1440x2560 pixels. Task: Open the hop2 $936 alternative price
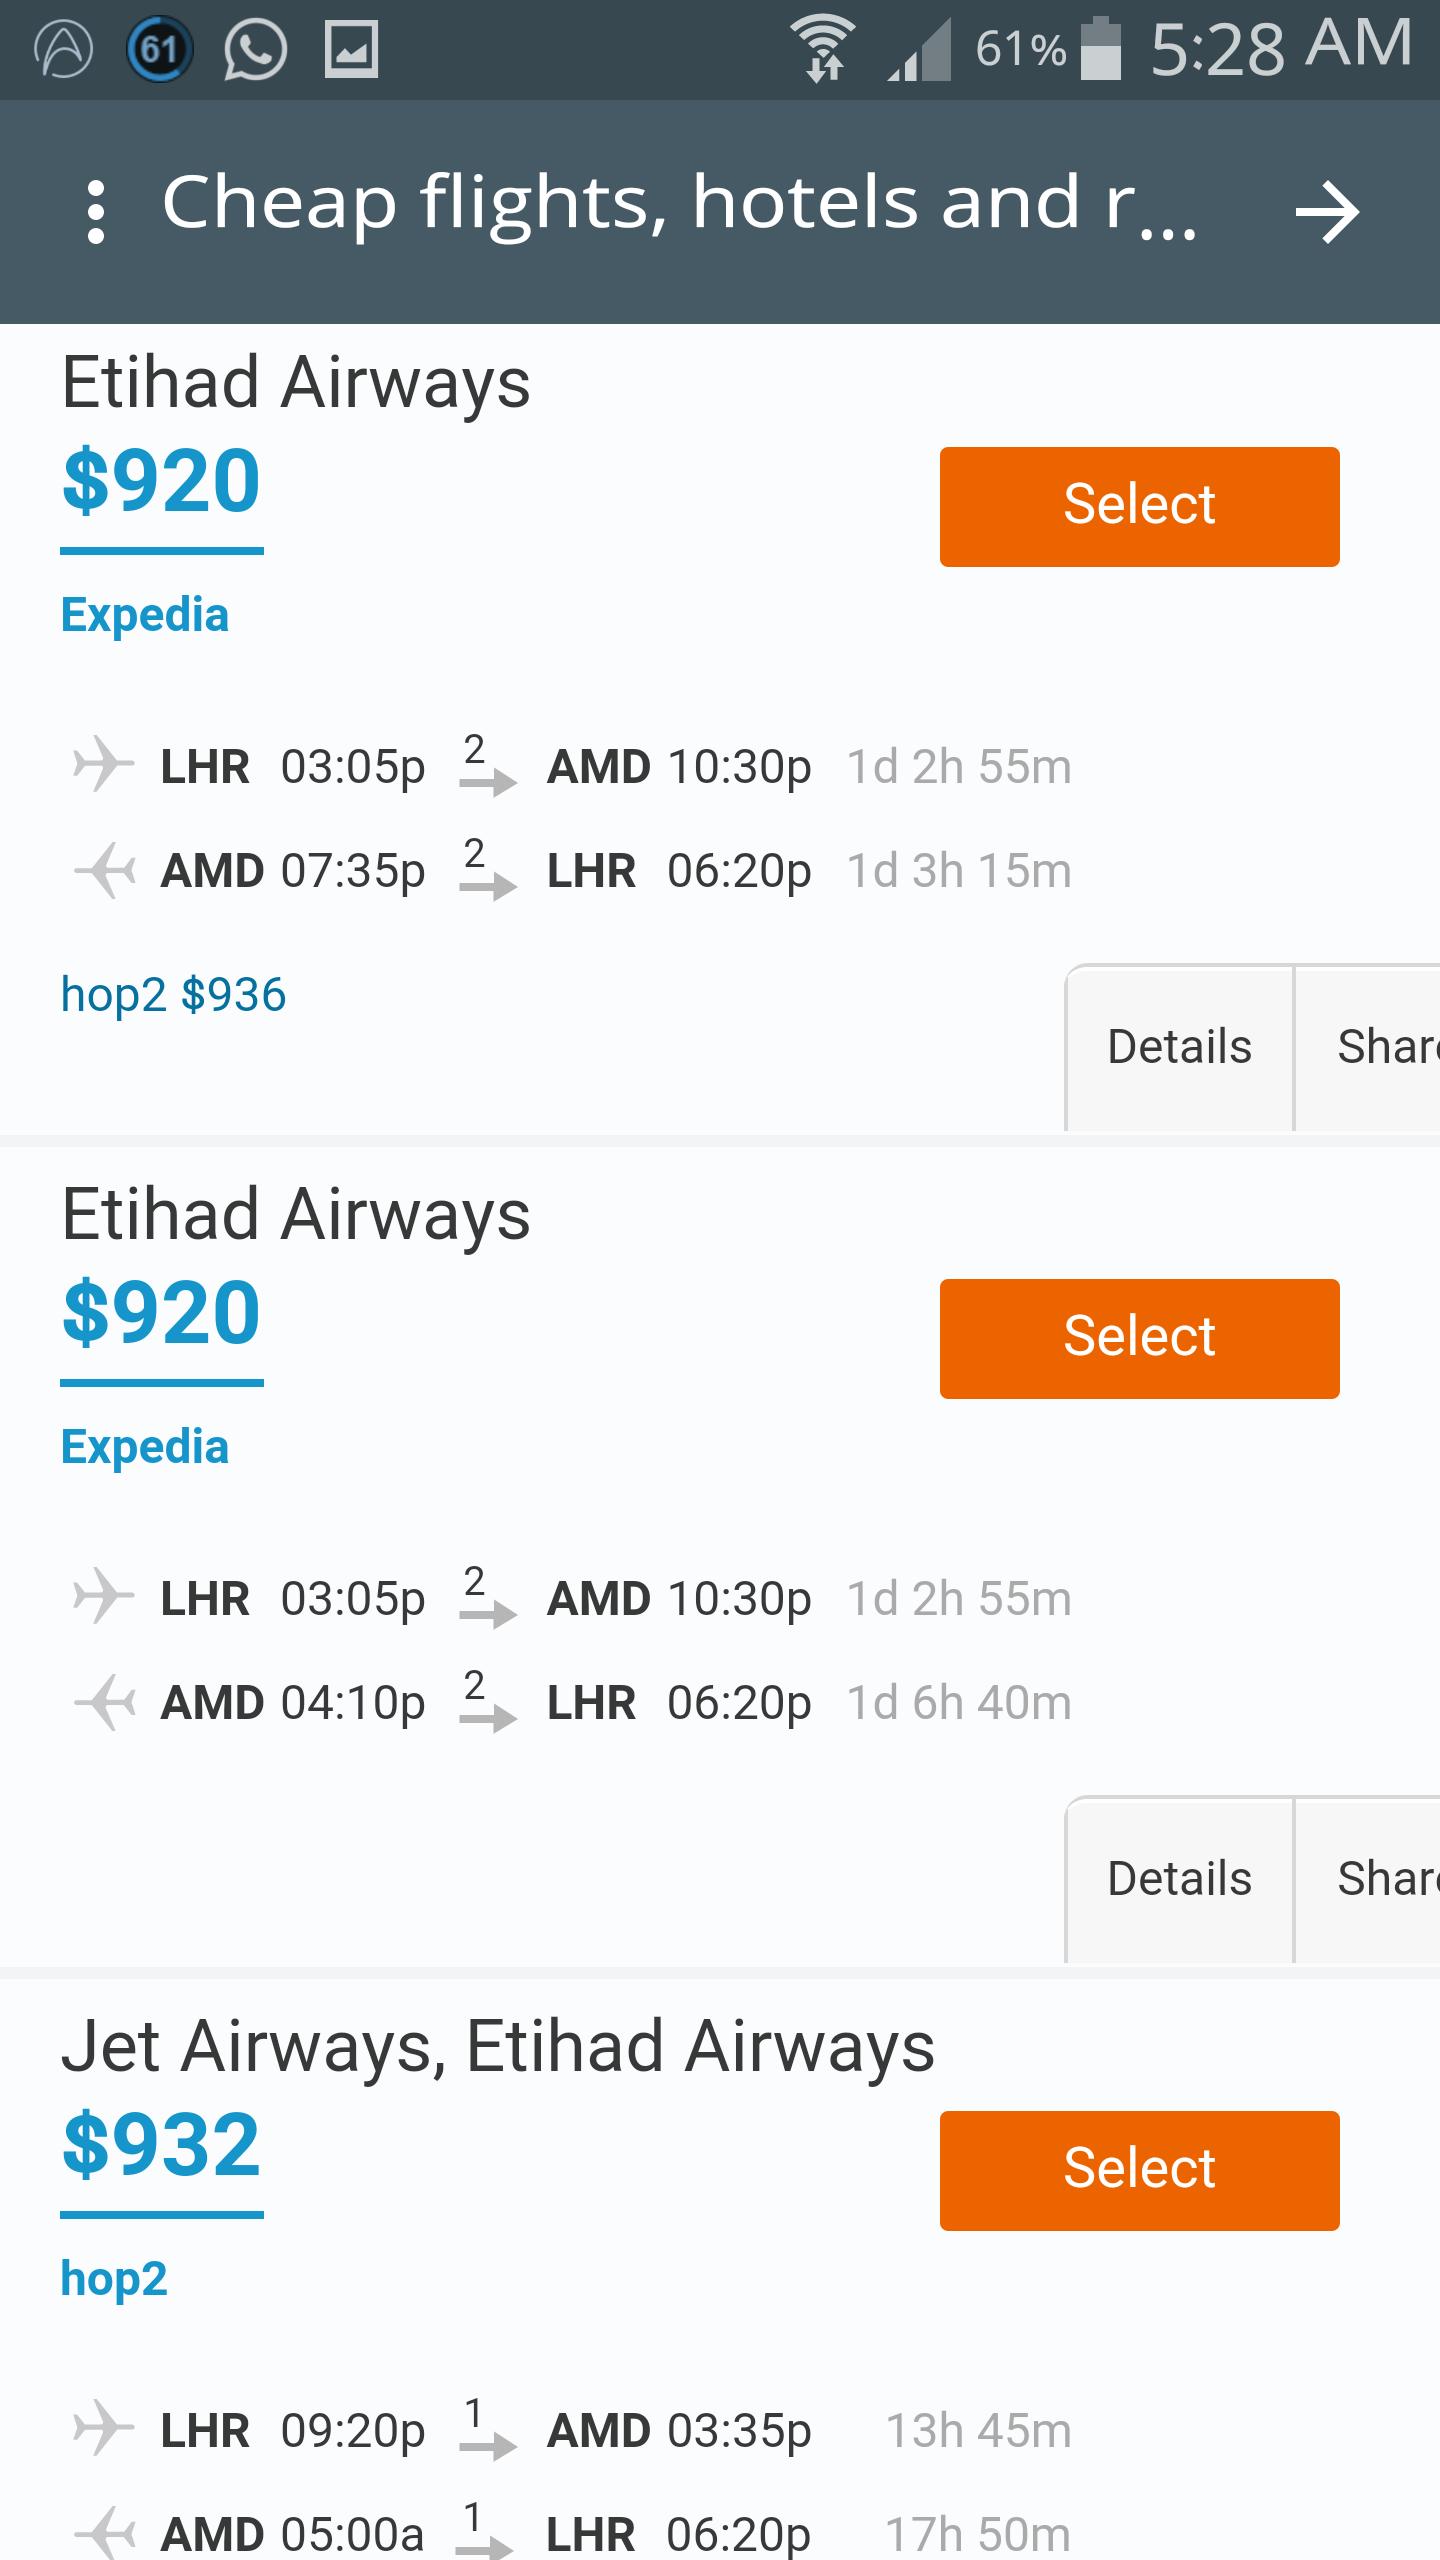tap(173, 995)
